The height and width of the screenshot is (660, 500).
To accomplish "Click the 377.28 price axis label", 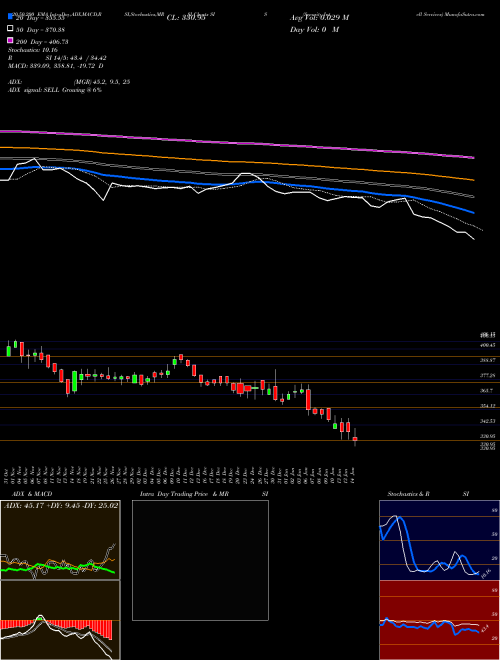I will pos(488,375).
